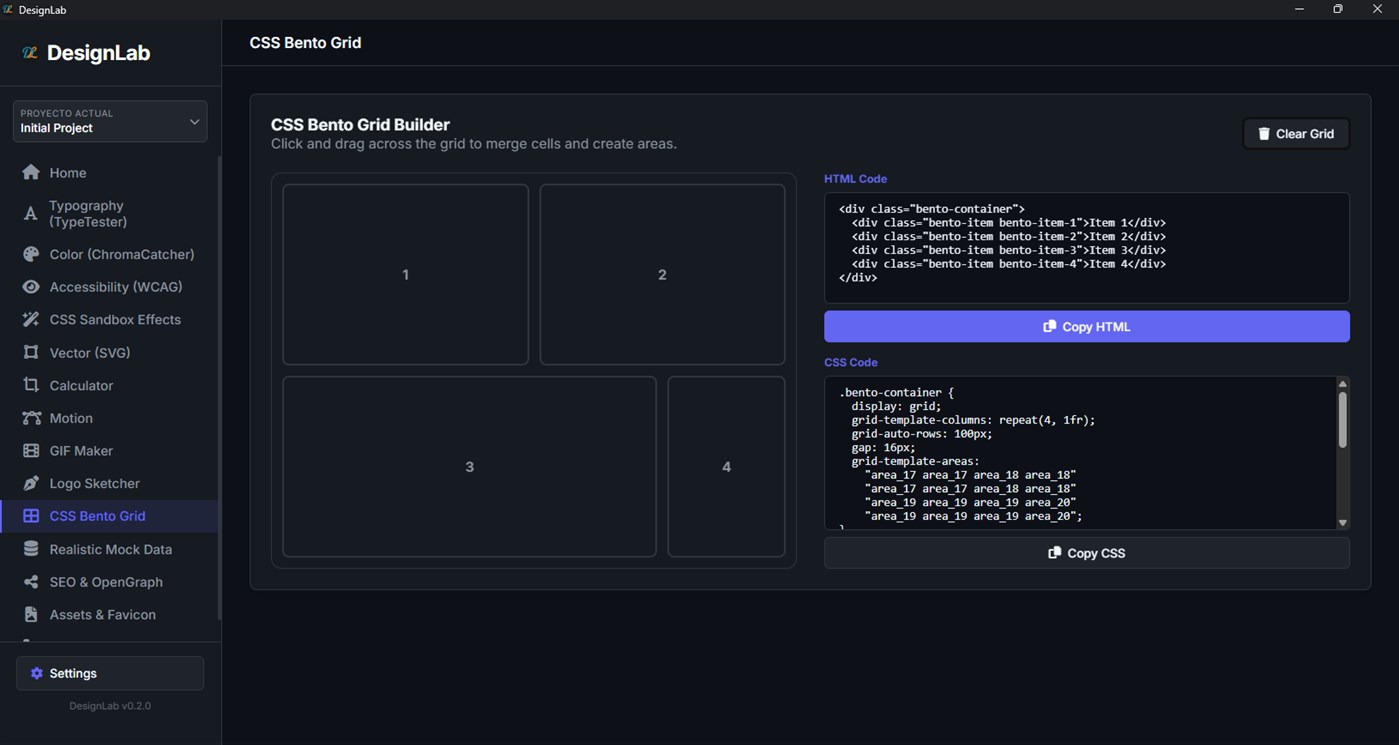Click the Motion bezier icon
Screen dimensions: 1399x745
click(x=31, y=418)
